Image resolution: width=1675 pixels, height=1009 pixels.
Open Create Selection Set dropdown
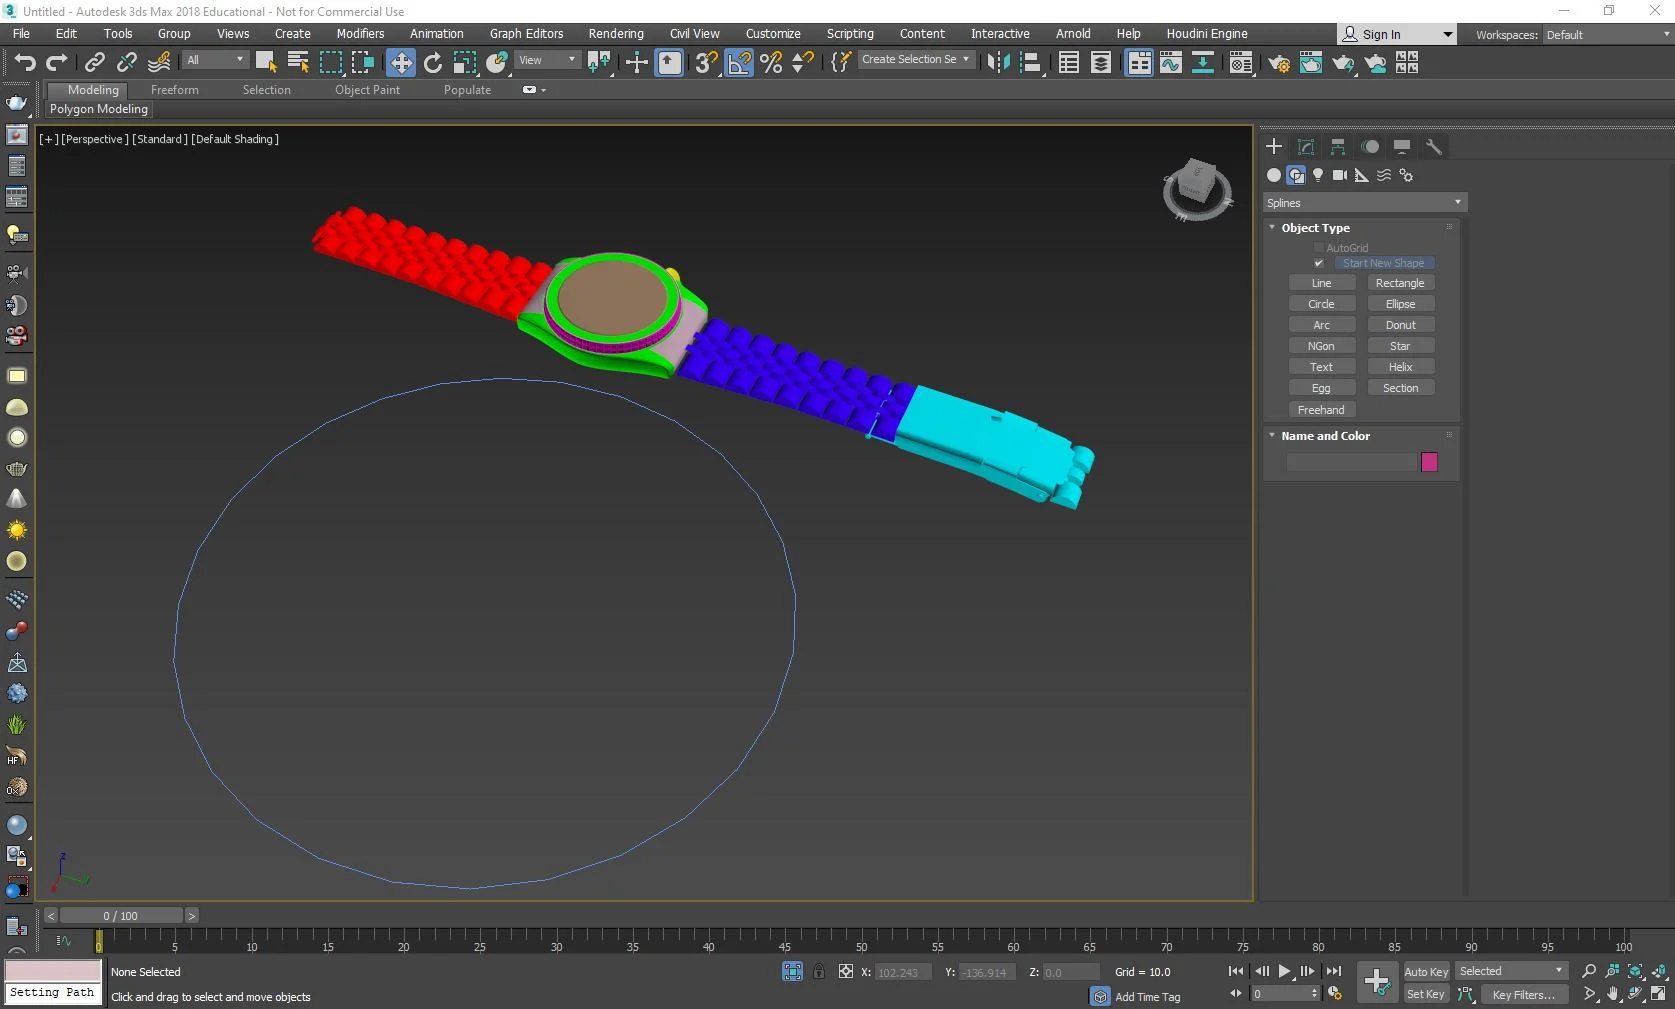916,59
